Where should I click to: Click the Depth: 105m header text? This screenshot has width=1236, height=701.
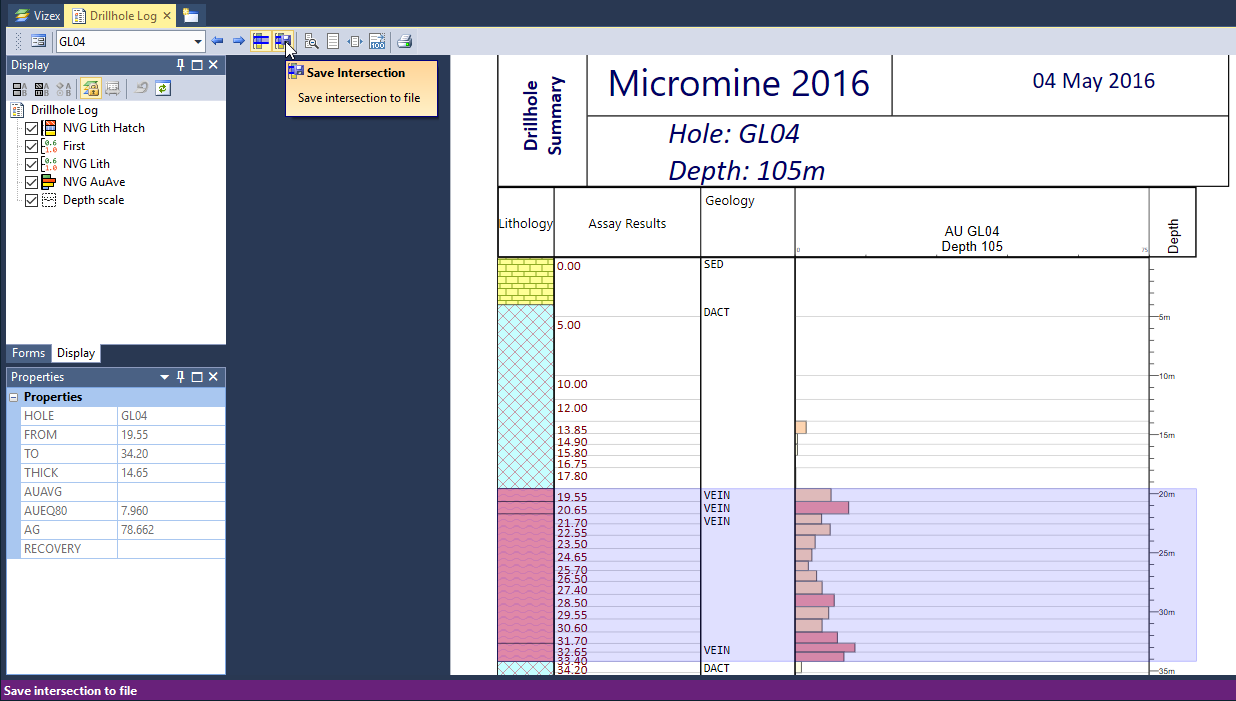[x=747, y=170]
